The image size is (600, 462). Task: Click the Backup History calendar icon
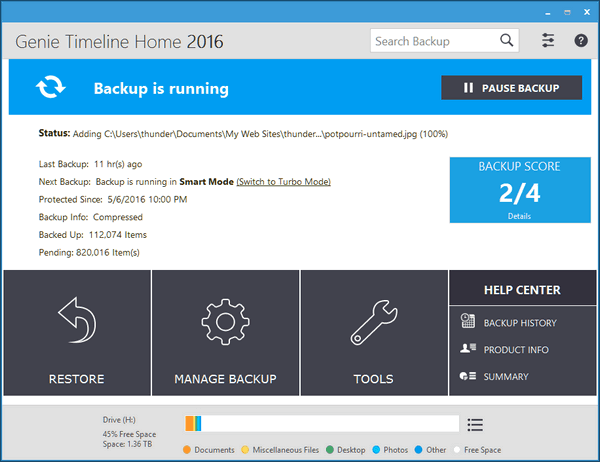pos(468,321)
